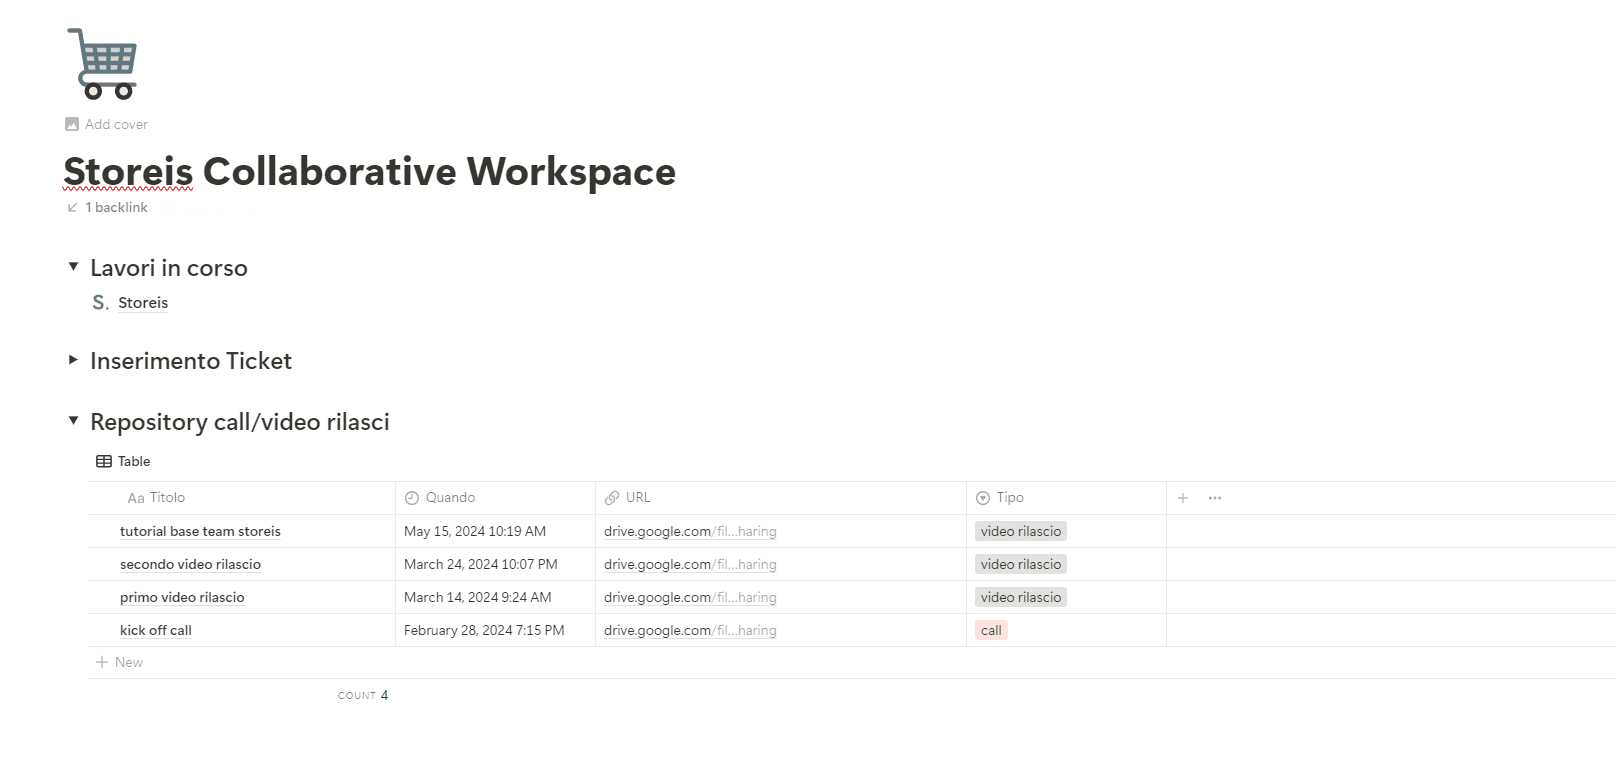The height and width of the screenshot is (778, 1616).
Task: Click the Add cover button
Action: [106, 124]
